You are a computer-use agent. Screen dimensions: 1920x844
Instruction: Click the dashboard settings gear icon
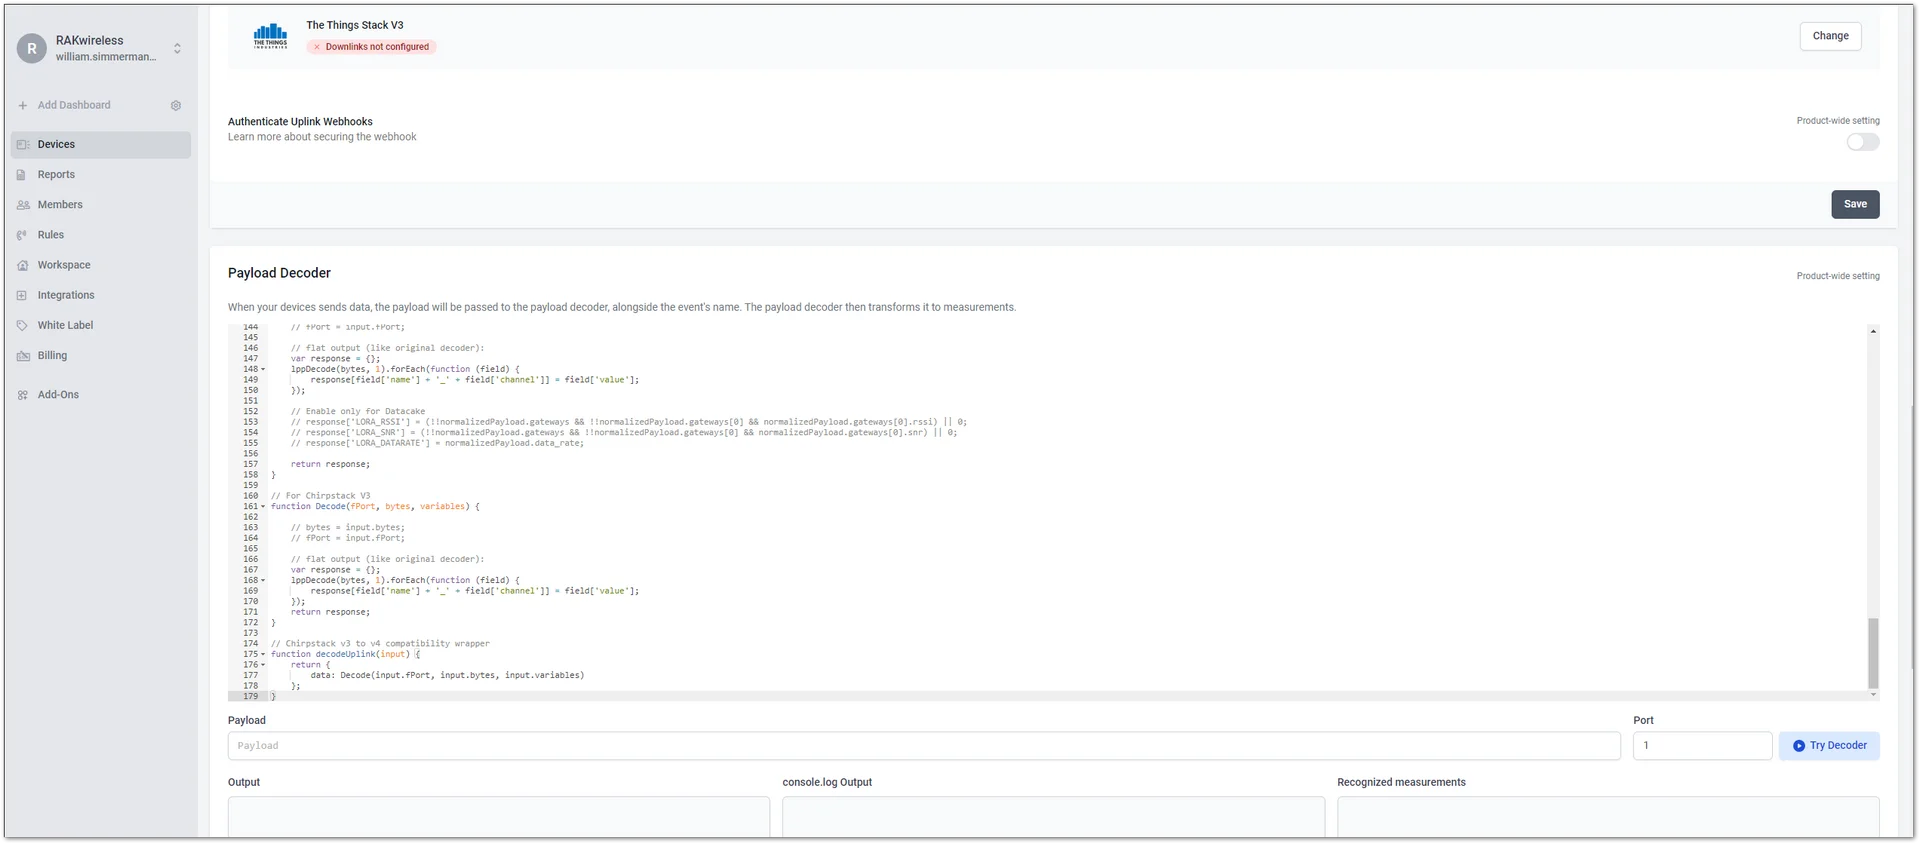pyautogui.click(x=176, y=105)
